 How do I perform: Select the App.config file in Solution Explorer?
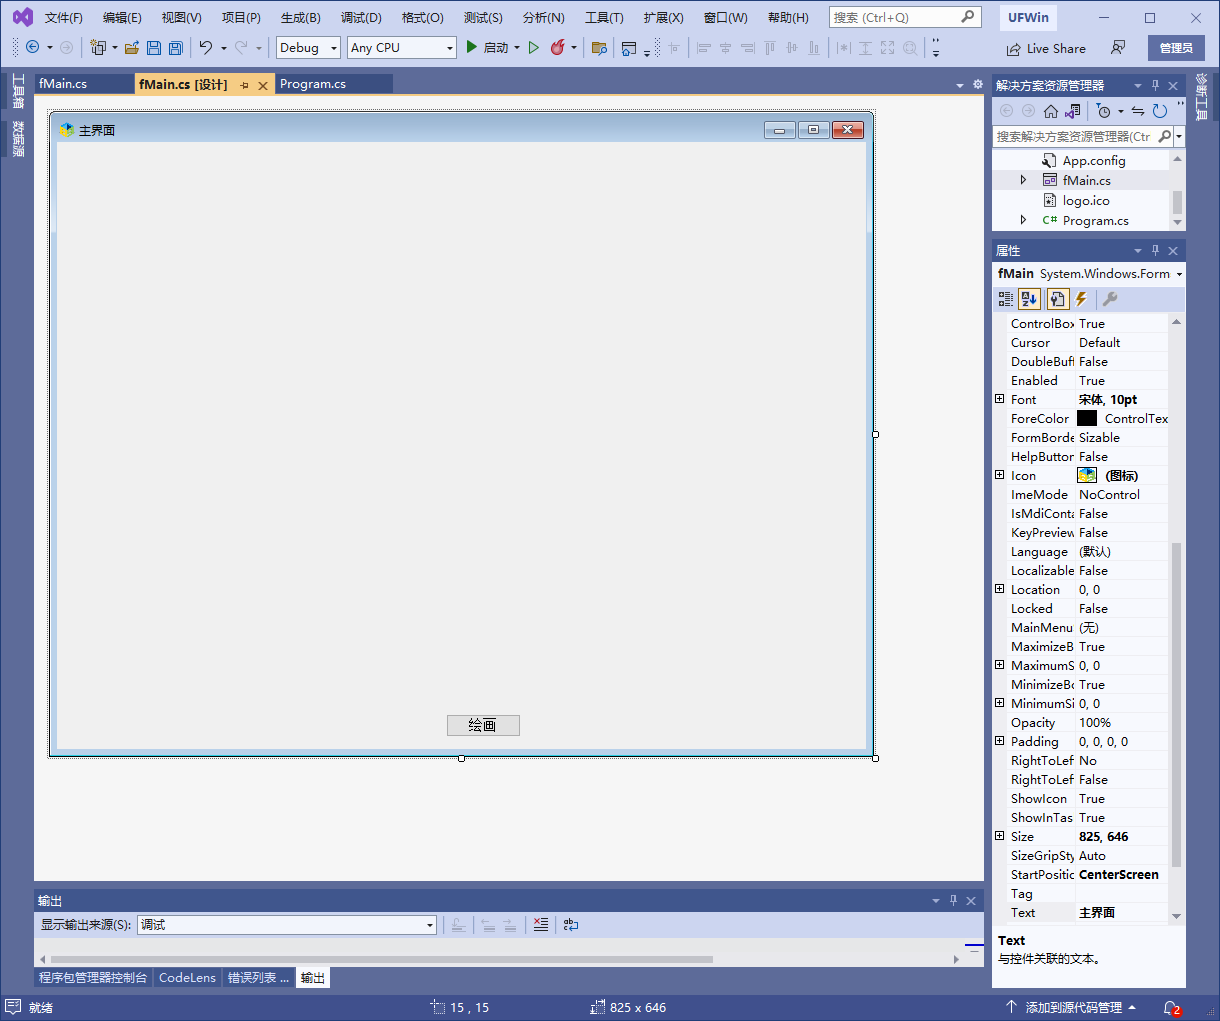tap(1094, 160)
